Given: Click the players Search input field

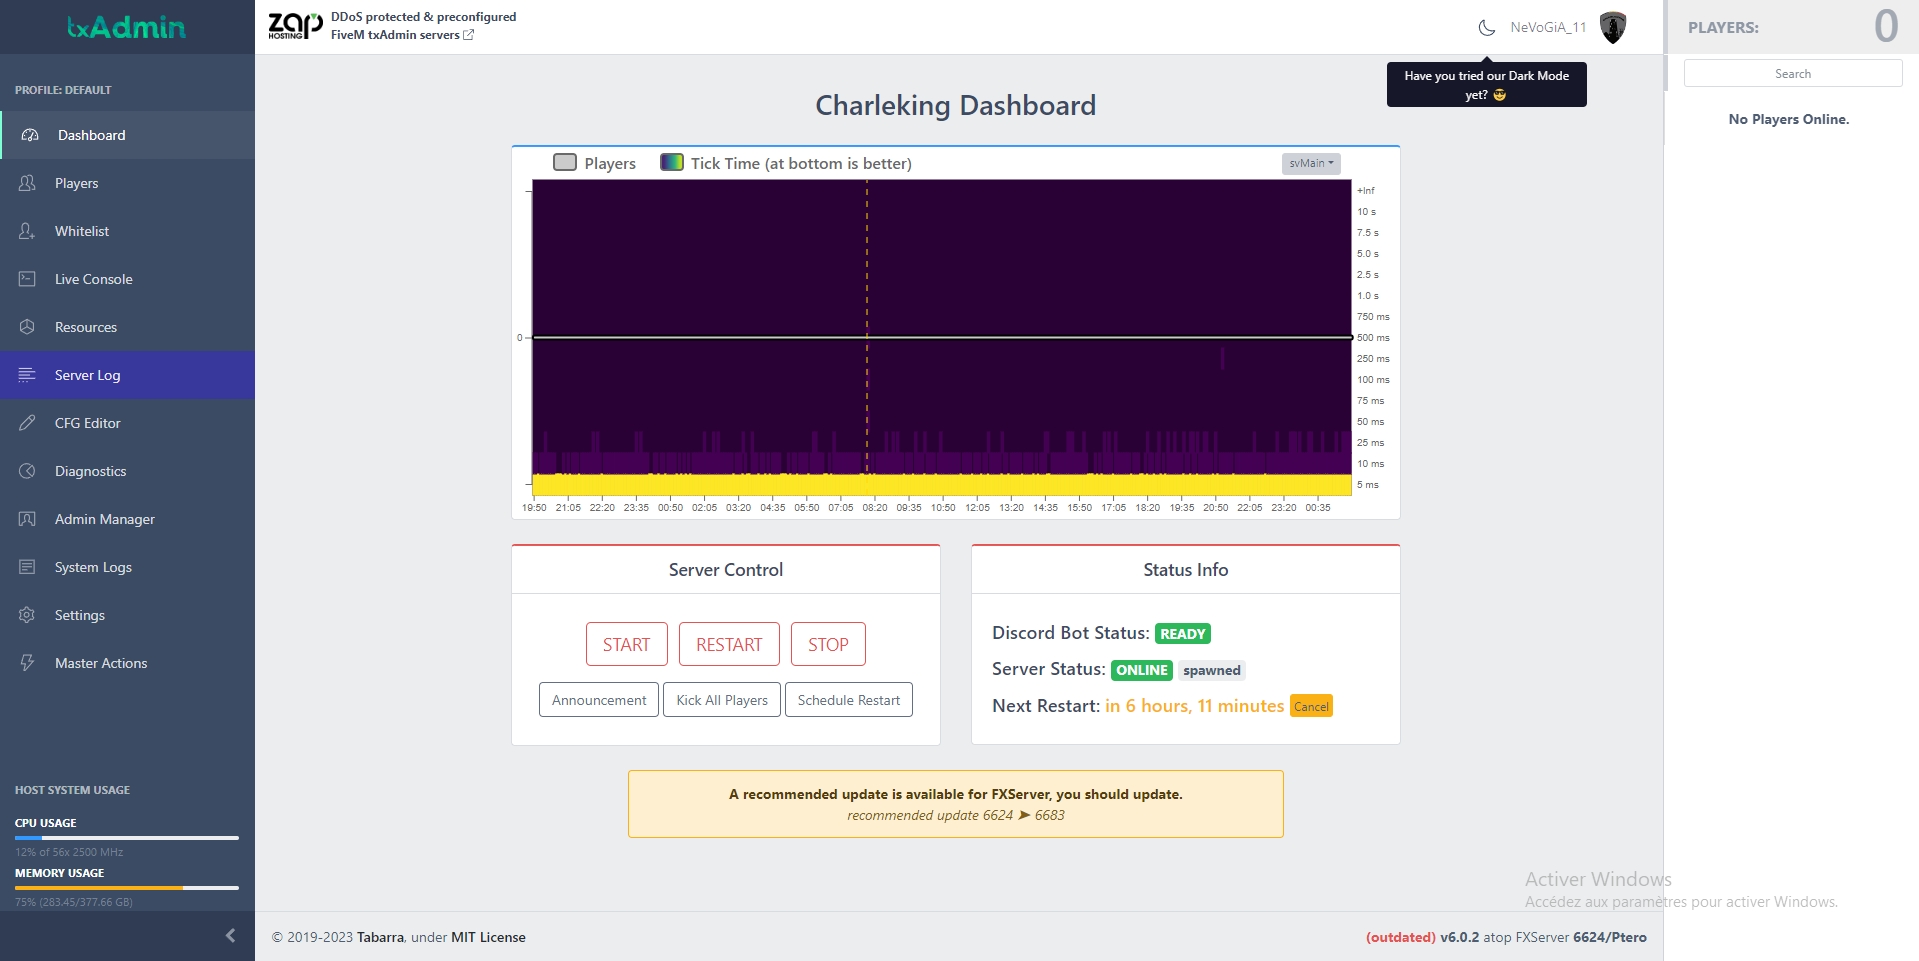Looking at the screenshot, I should (1792, 74).
